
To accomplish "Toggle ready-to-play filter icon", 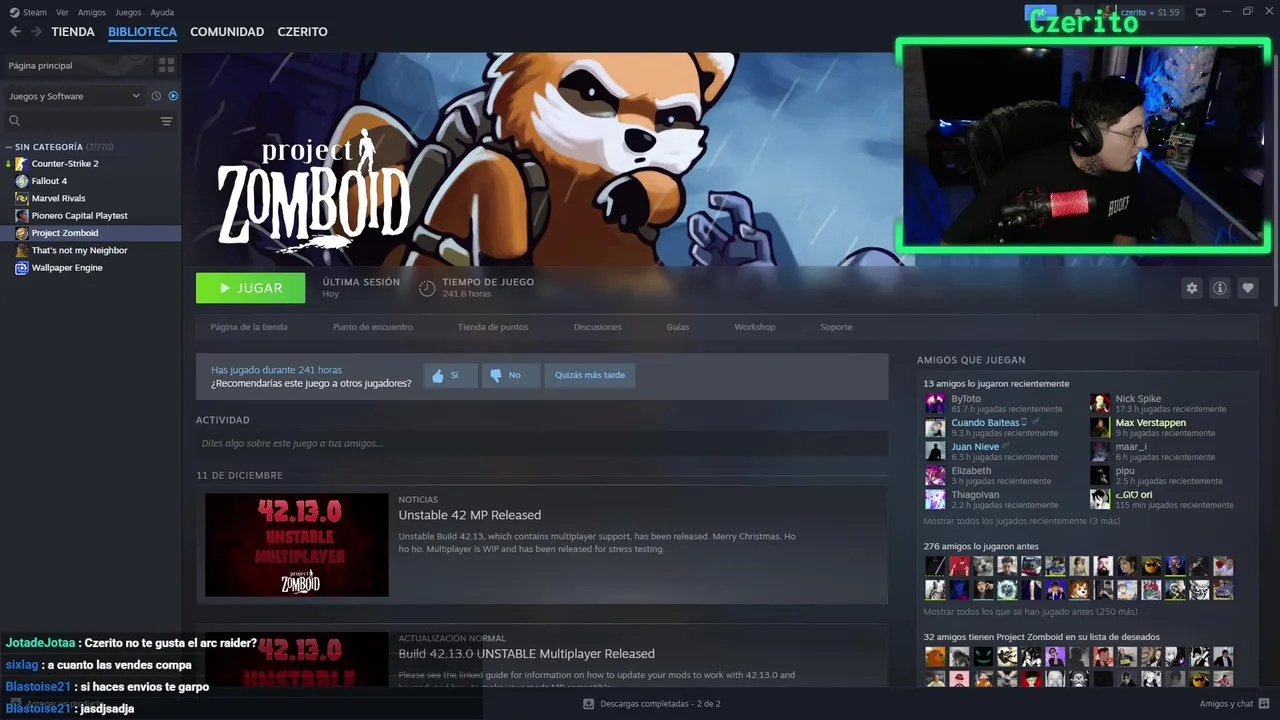I will [x=173, y=96].
